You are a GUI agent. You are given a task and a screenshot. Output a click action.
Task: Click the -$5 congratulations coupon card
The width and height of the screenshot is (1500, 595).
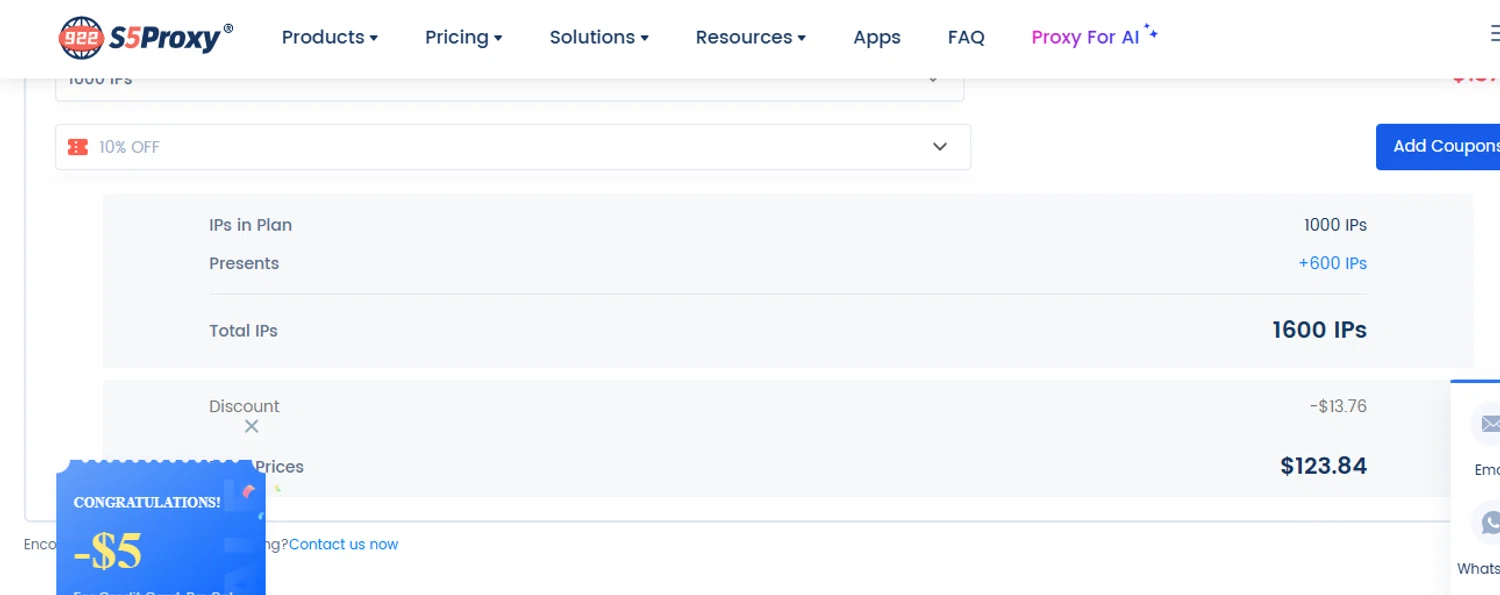[161, 528]
